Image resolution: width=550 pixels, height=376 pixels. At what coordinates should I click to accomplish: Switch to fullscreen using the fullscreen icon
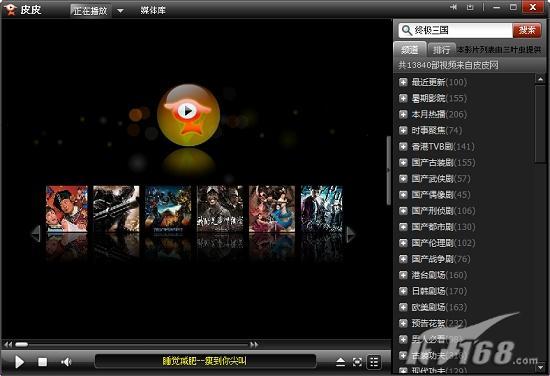point(357,362)
